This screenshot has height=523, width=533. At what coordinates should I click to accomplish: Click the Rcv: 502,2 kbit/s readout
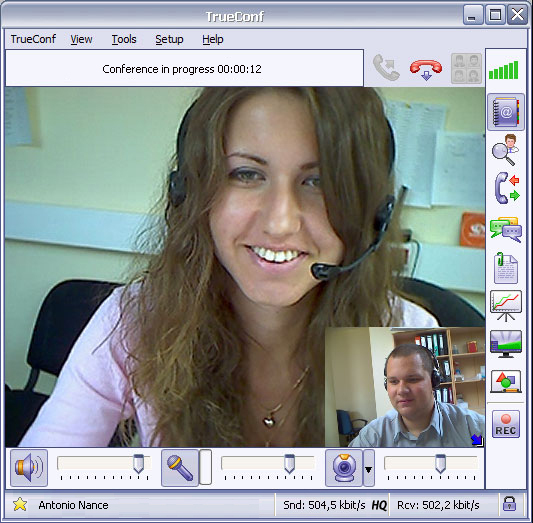tap(438, 505)
